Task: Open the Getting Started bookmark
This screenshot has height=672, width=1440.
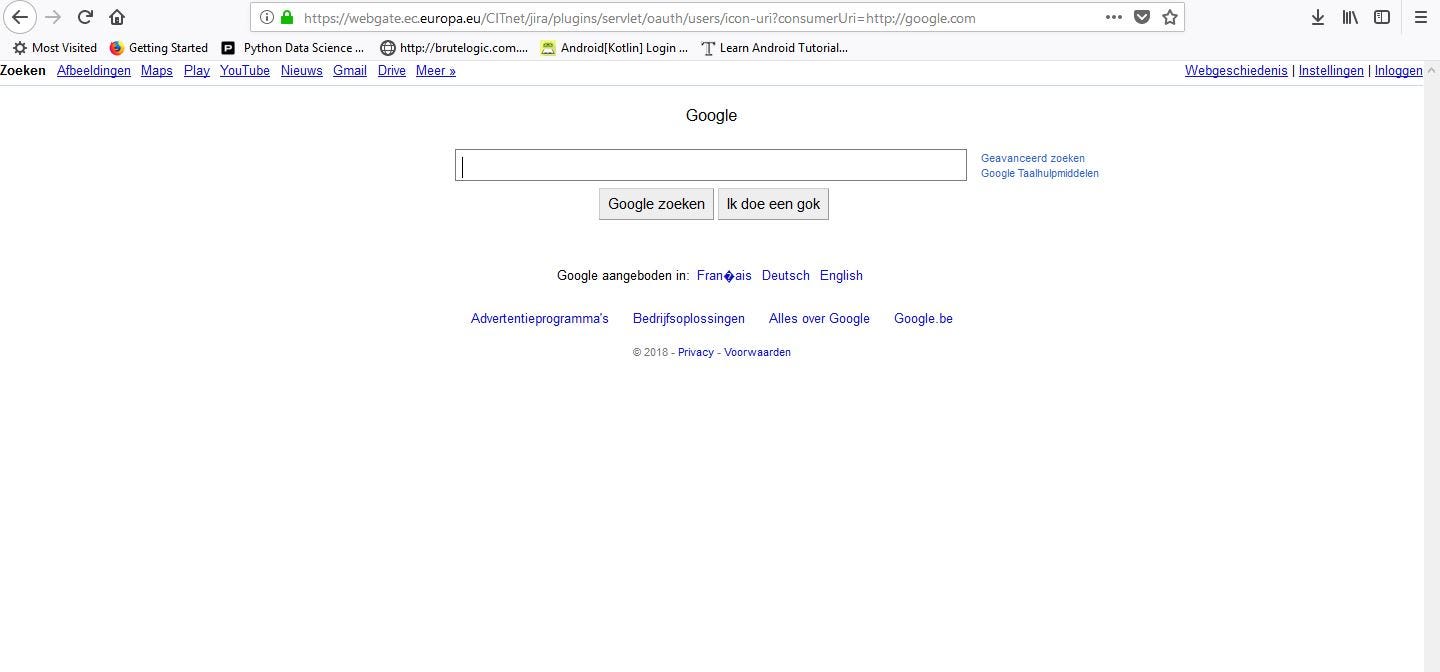Action: point(158,47)
